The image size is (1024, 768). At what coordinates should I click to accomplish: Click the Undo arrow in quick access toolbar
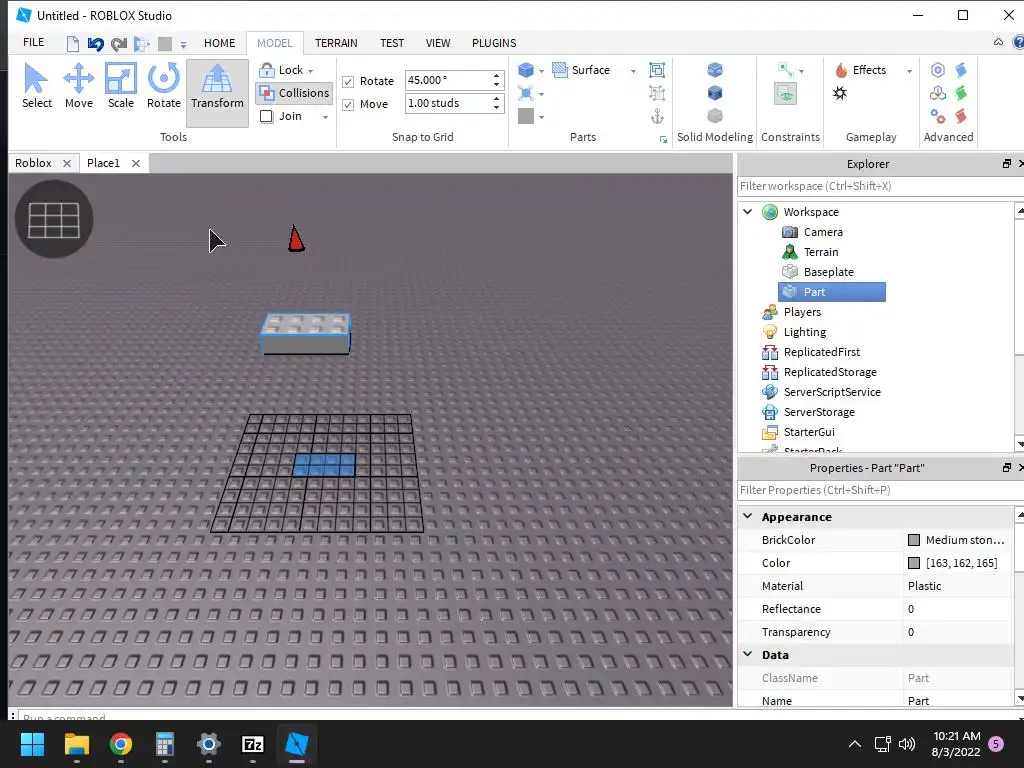[x=95, y=44]
